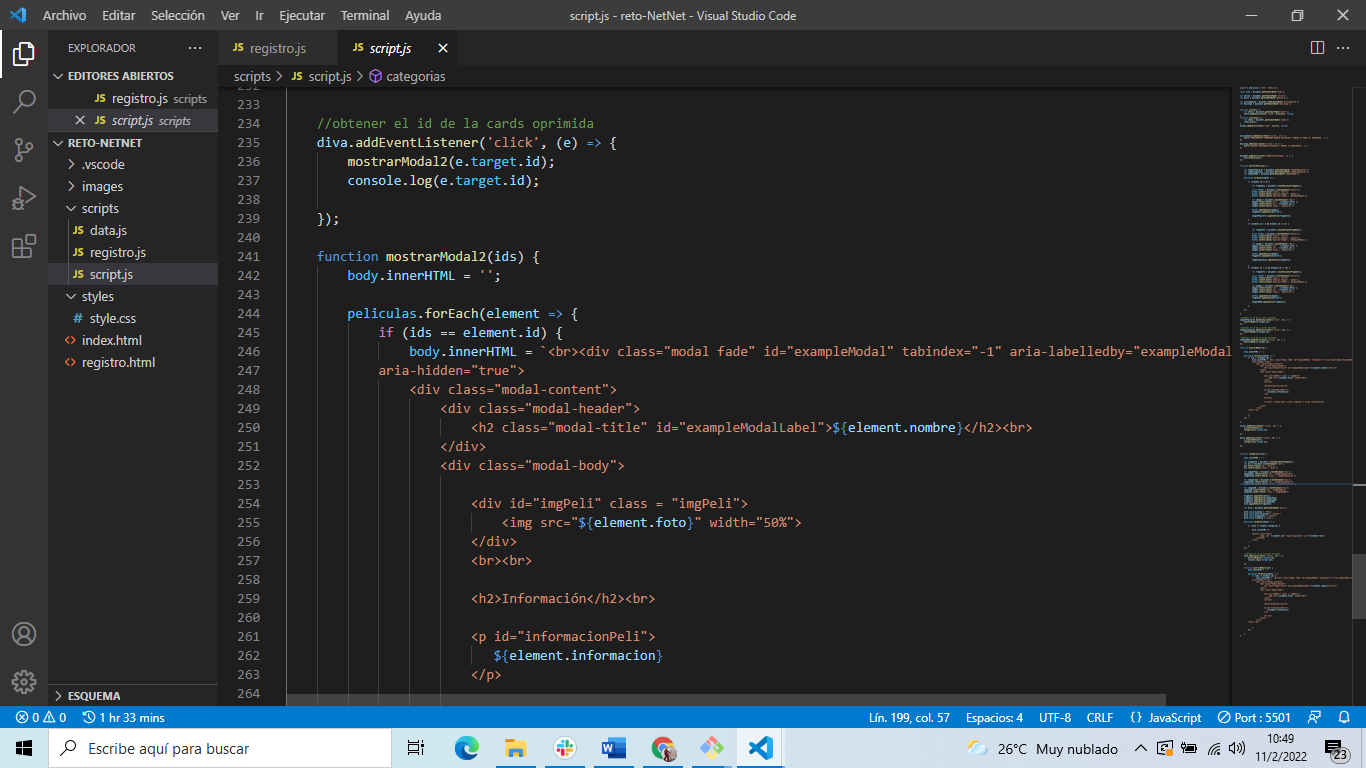Change indentation via Espacios: 4
The width and height of the screenshot is (1366, 768).
[994, 717]
